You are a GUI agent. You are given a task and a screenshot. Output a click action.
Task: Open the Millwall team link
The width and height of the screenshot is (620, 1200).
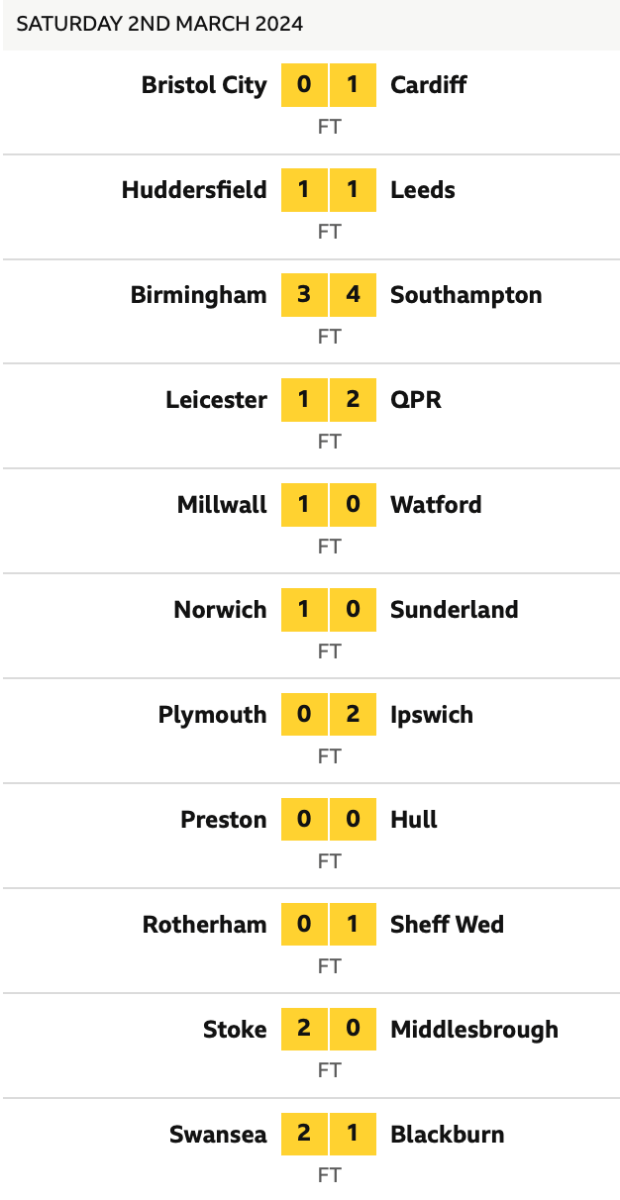pos(222,505)
